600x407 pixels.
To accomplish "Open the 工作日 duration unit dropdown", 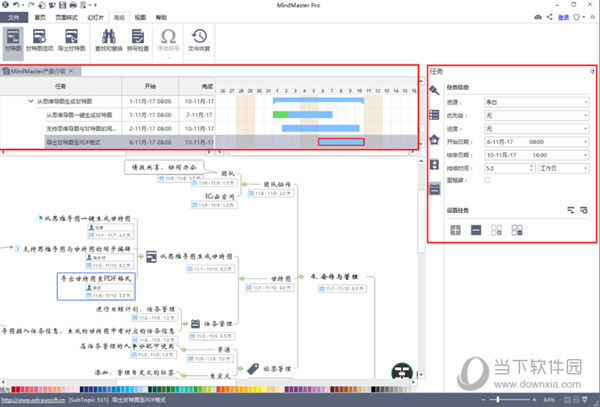I will (564, 168).
